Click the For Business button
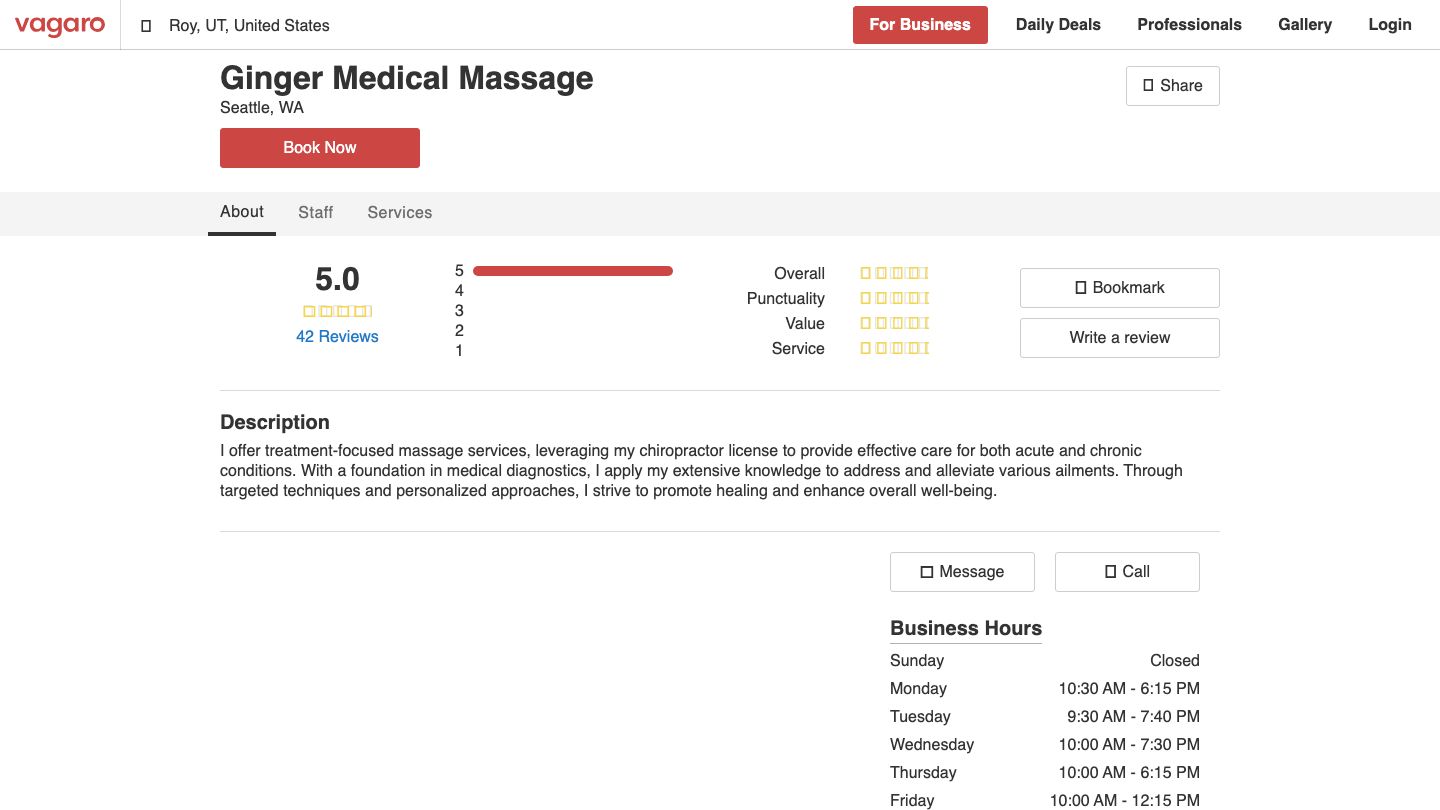 click(920, 24)
